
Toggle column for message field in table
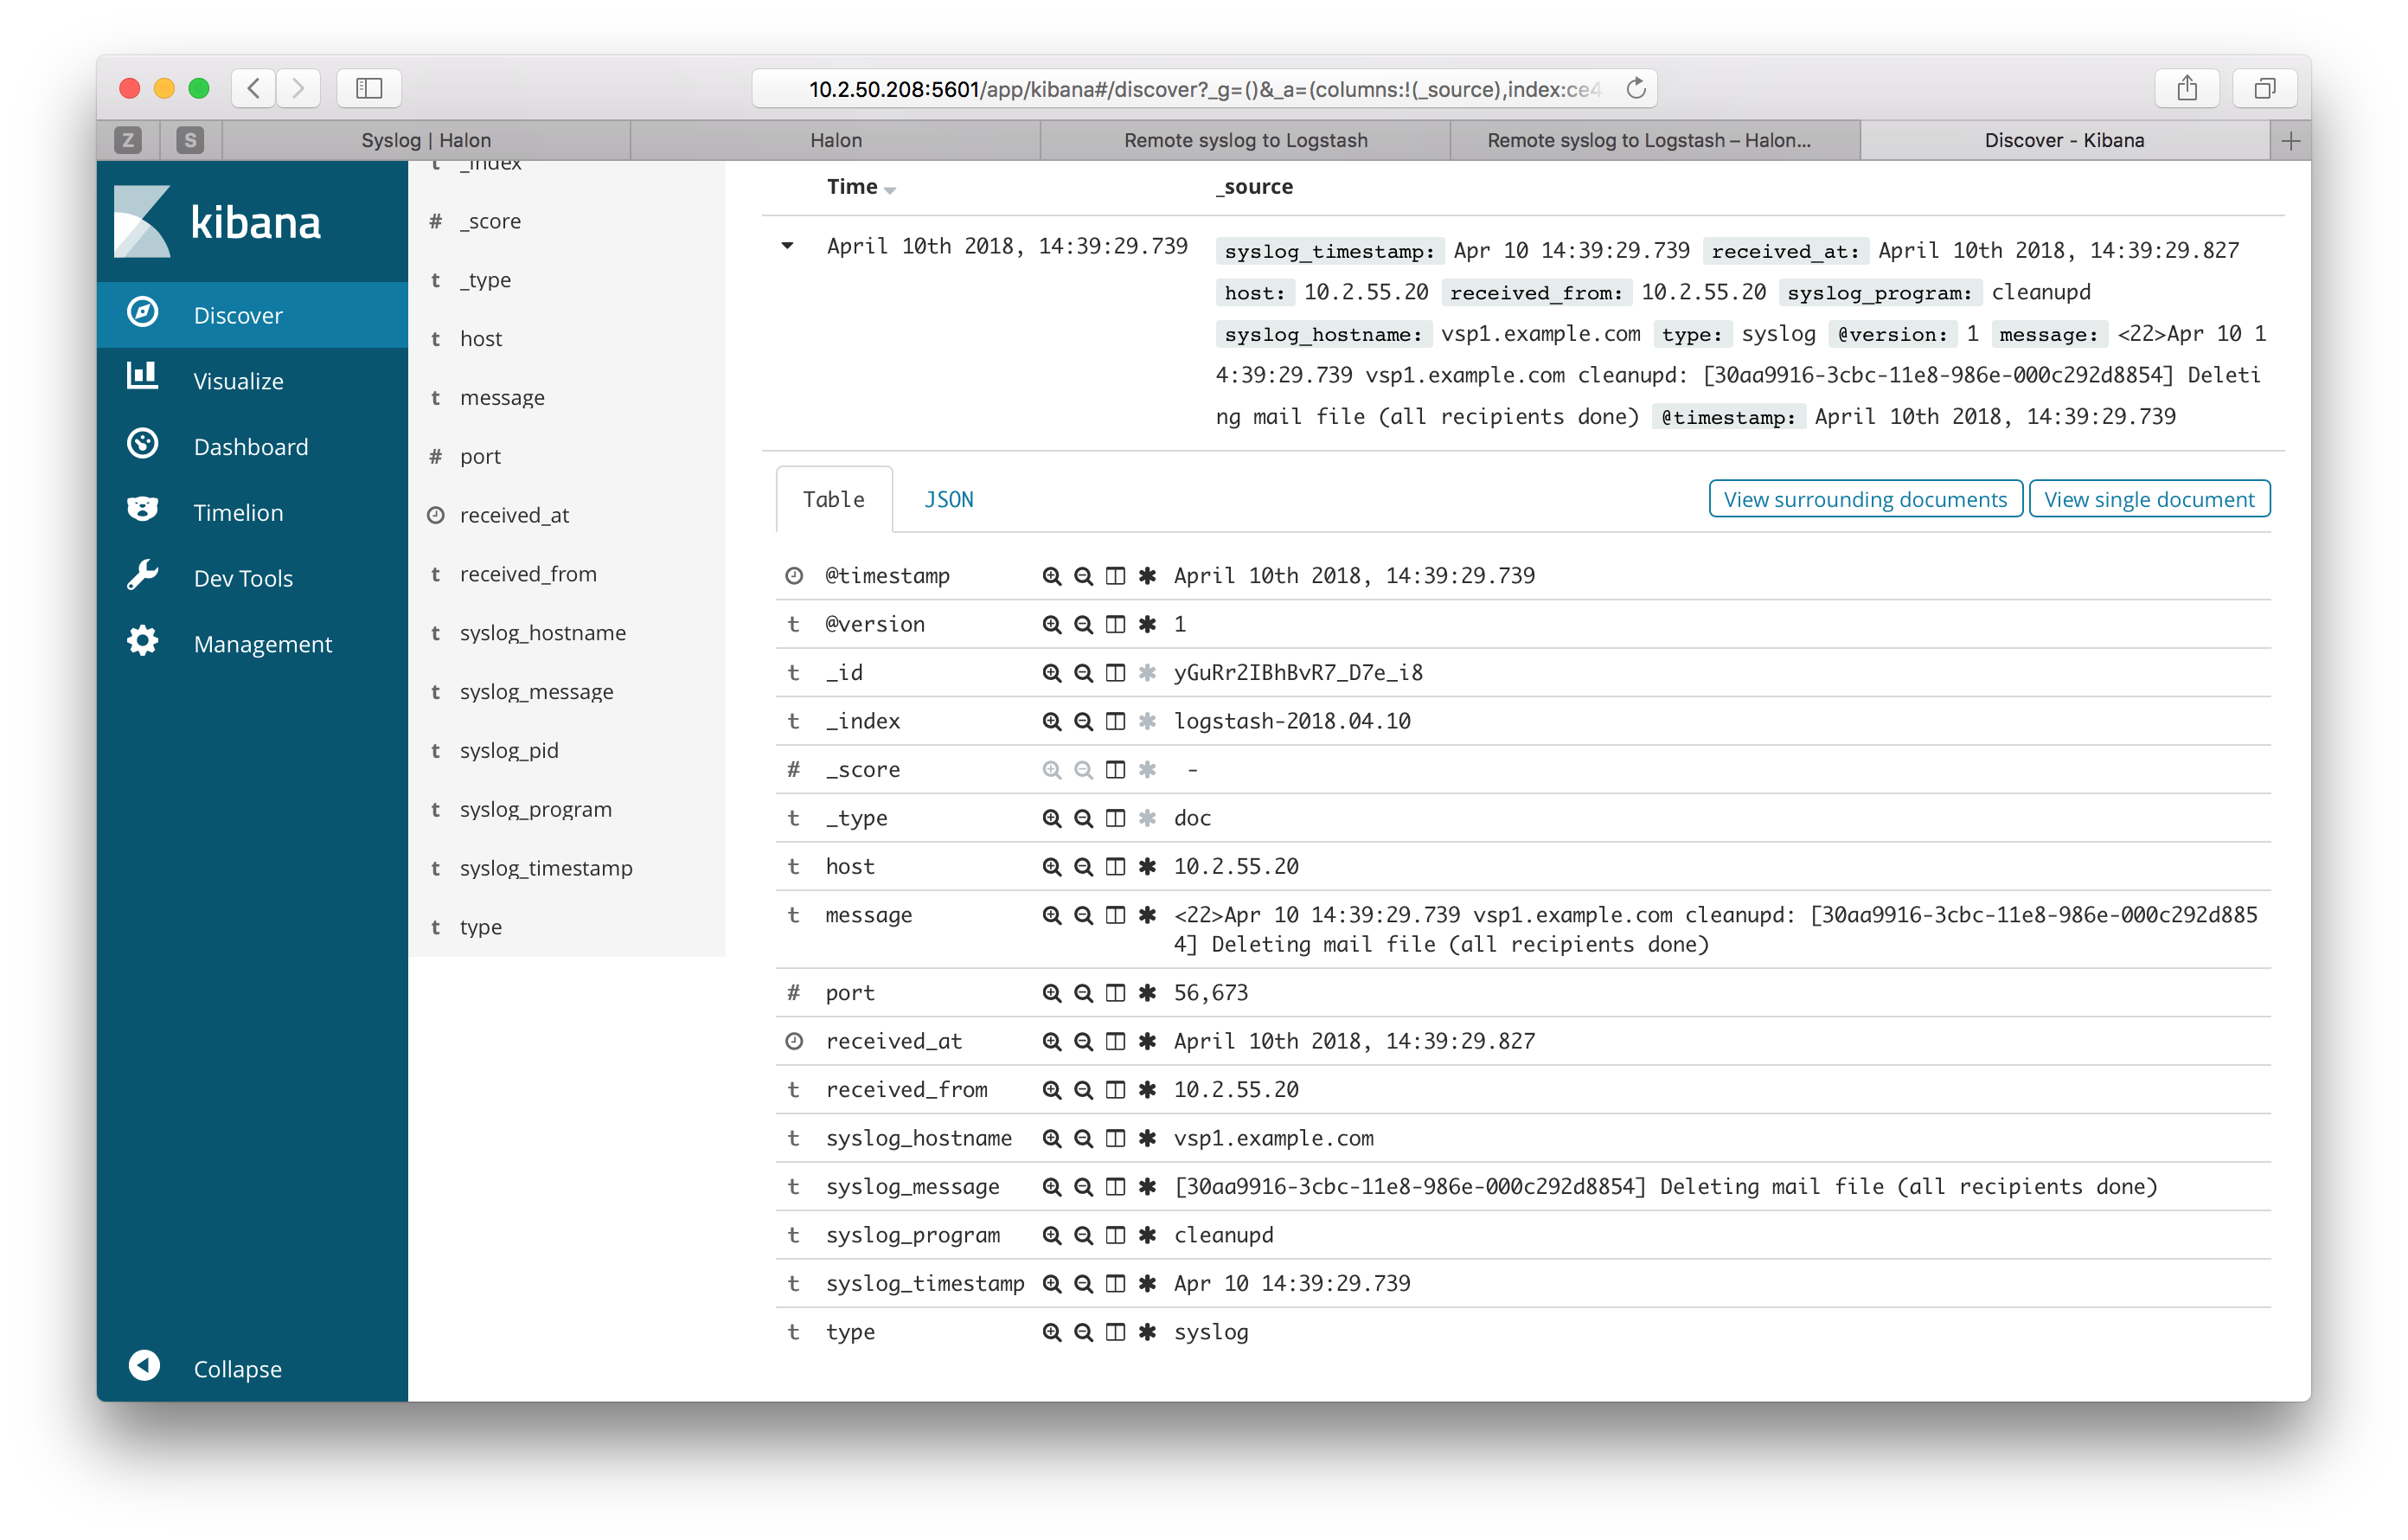(1115, 915)
